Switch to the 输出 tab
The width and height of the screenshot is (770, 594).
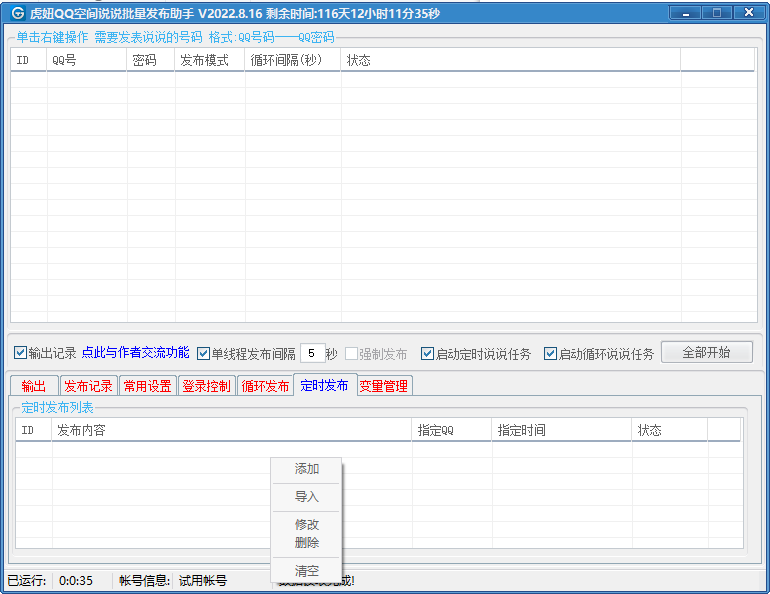point(34,386)
